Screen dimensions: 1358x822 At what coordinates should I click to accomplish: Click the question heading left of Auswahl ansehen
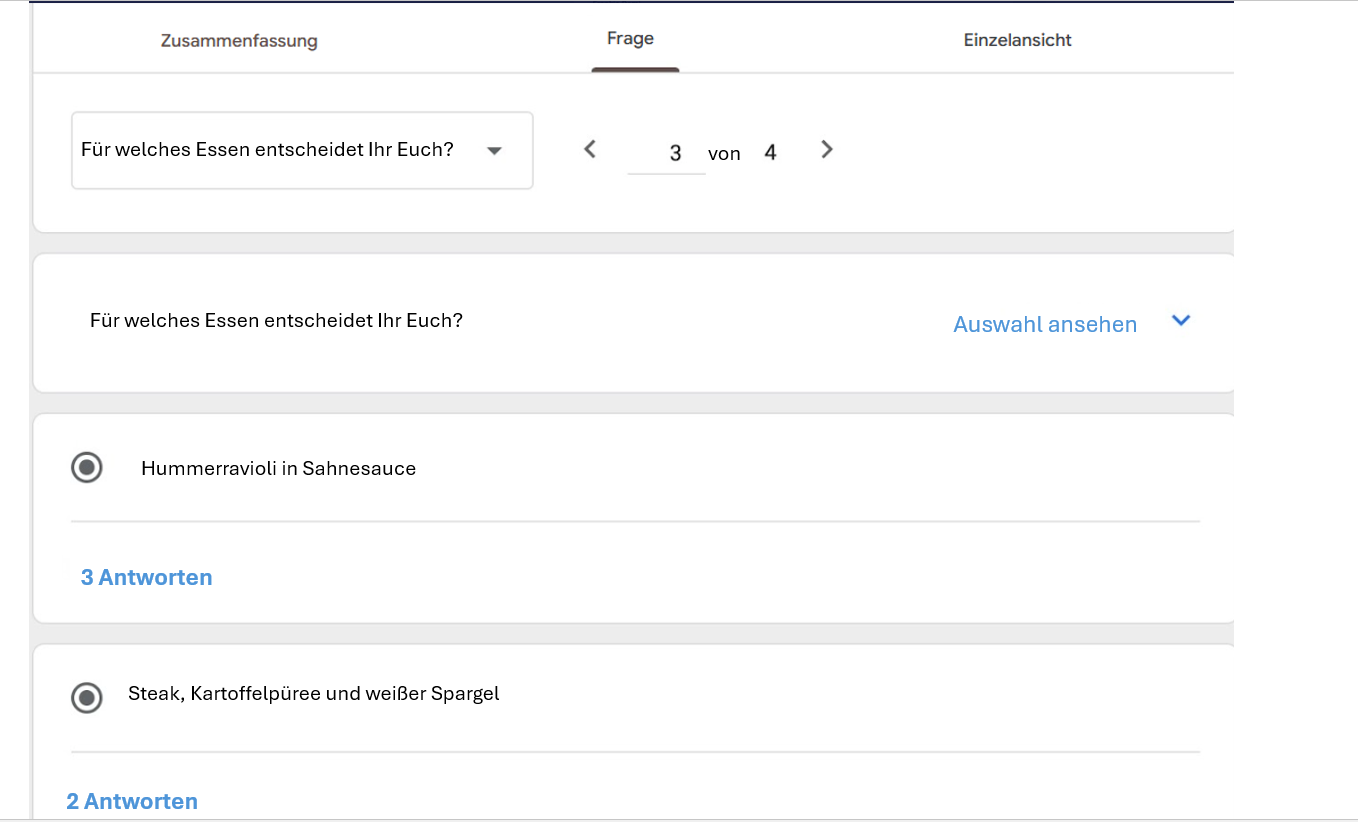[x=276, y=321]
